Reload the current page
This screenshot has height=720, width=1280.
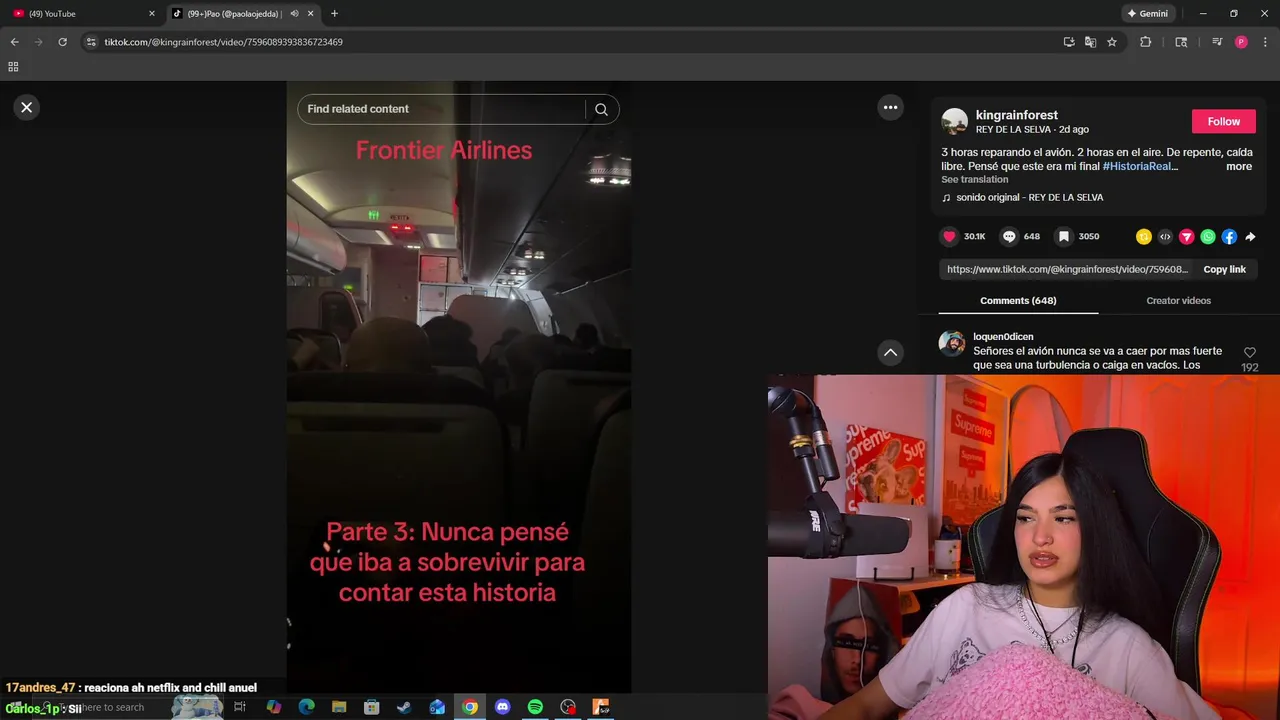pyautogui.click(x=62, y=42)
